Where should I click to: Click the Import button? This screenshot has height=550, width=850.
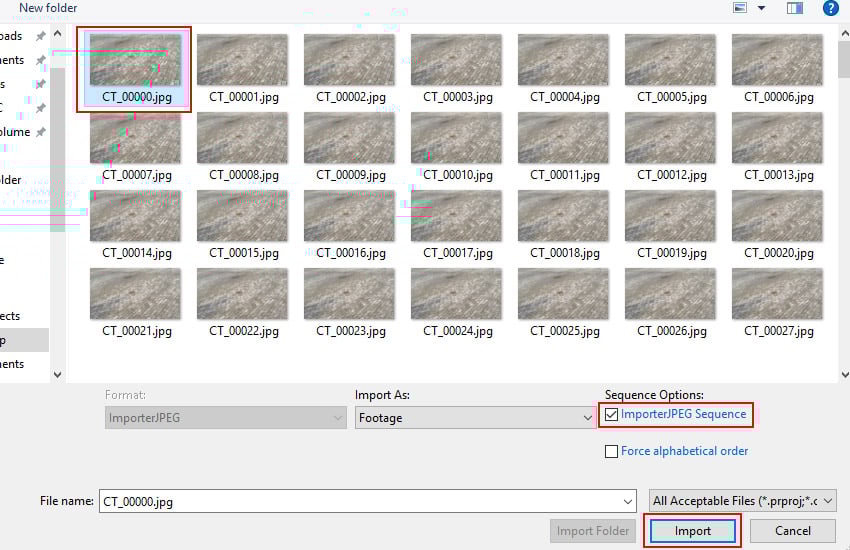pos(693,531)
